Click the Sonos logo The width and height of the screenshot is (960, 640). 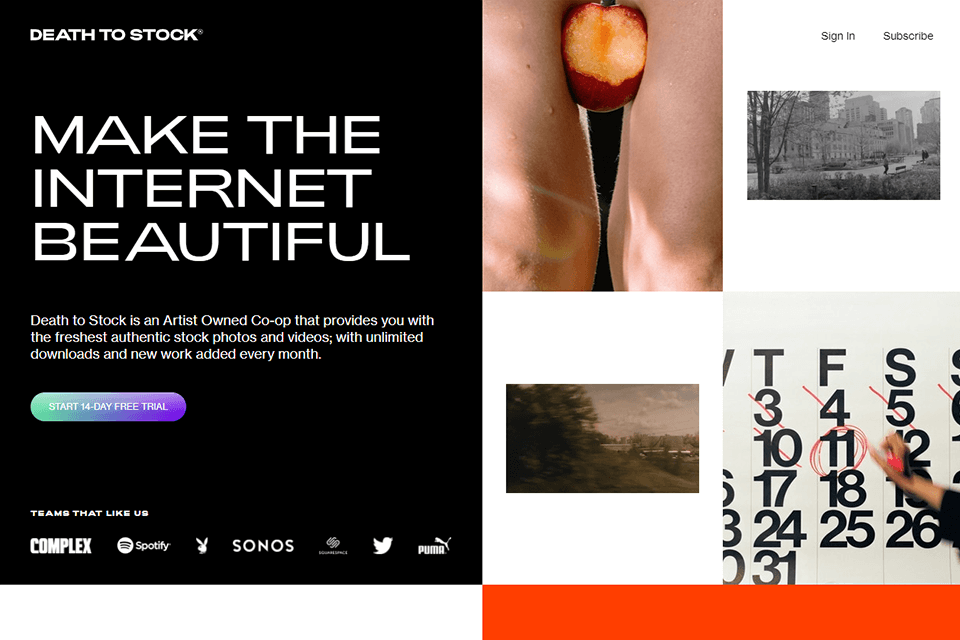tap(263, 546)
